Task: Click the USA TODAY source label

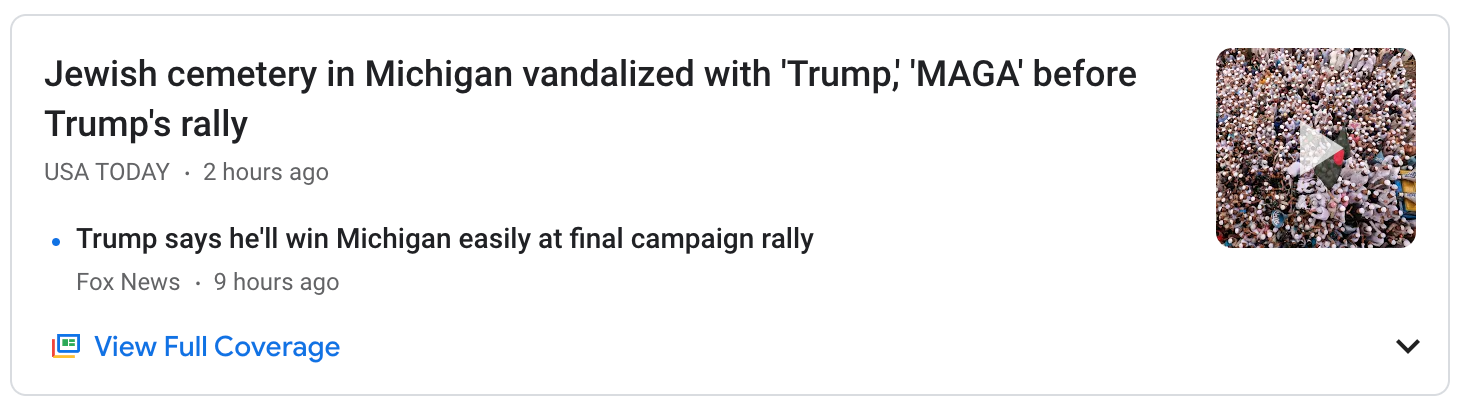Action: (x=107, y=172)
